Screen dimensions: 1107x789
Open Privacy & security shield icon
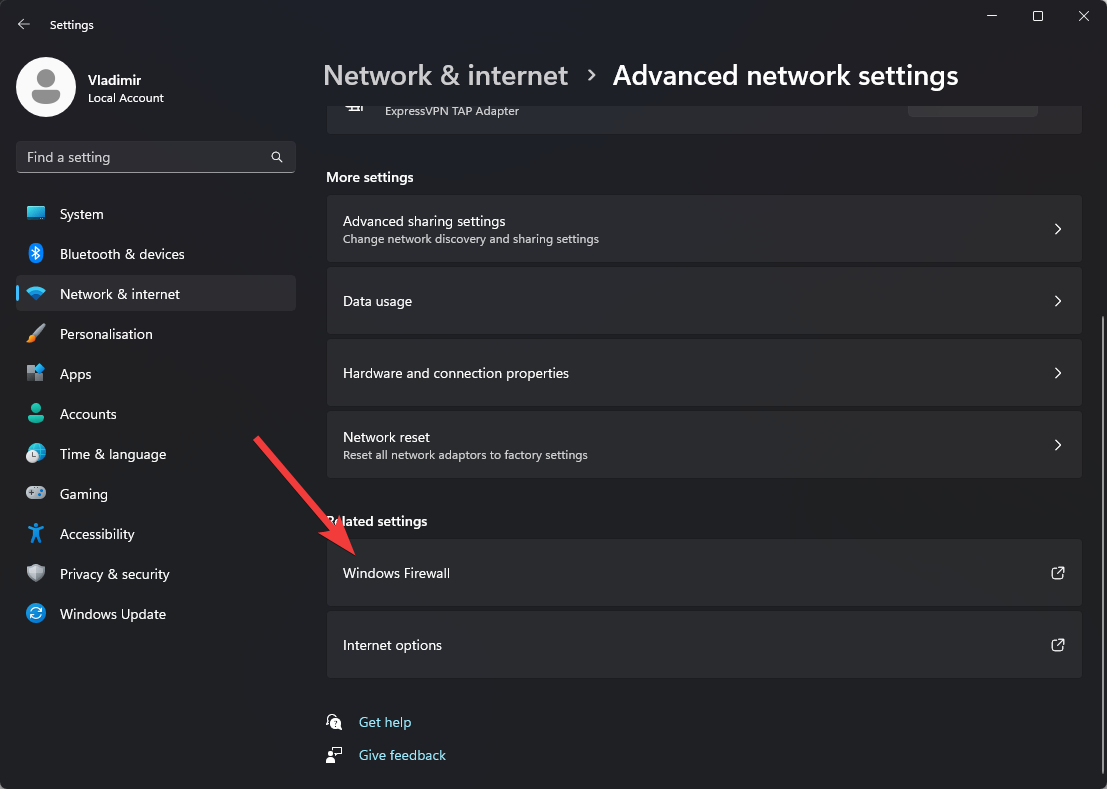click(36, 574)
